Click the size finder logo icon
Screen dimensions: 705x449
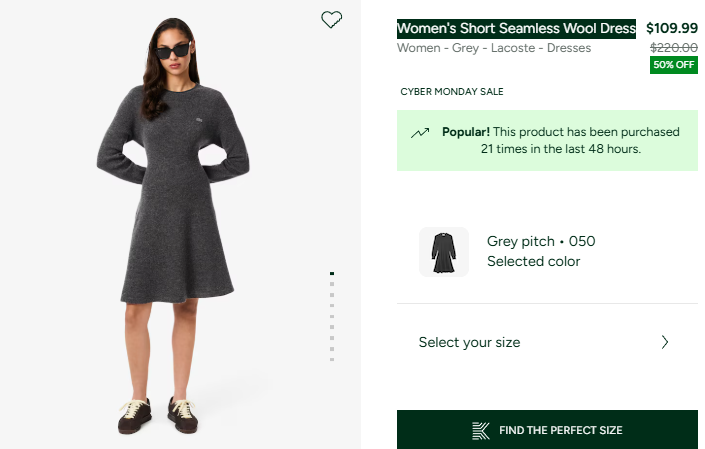click(x=481, y=430)
